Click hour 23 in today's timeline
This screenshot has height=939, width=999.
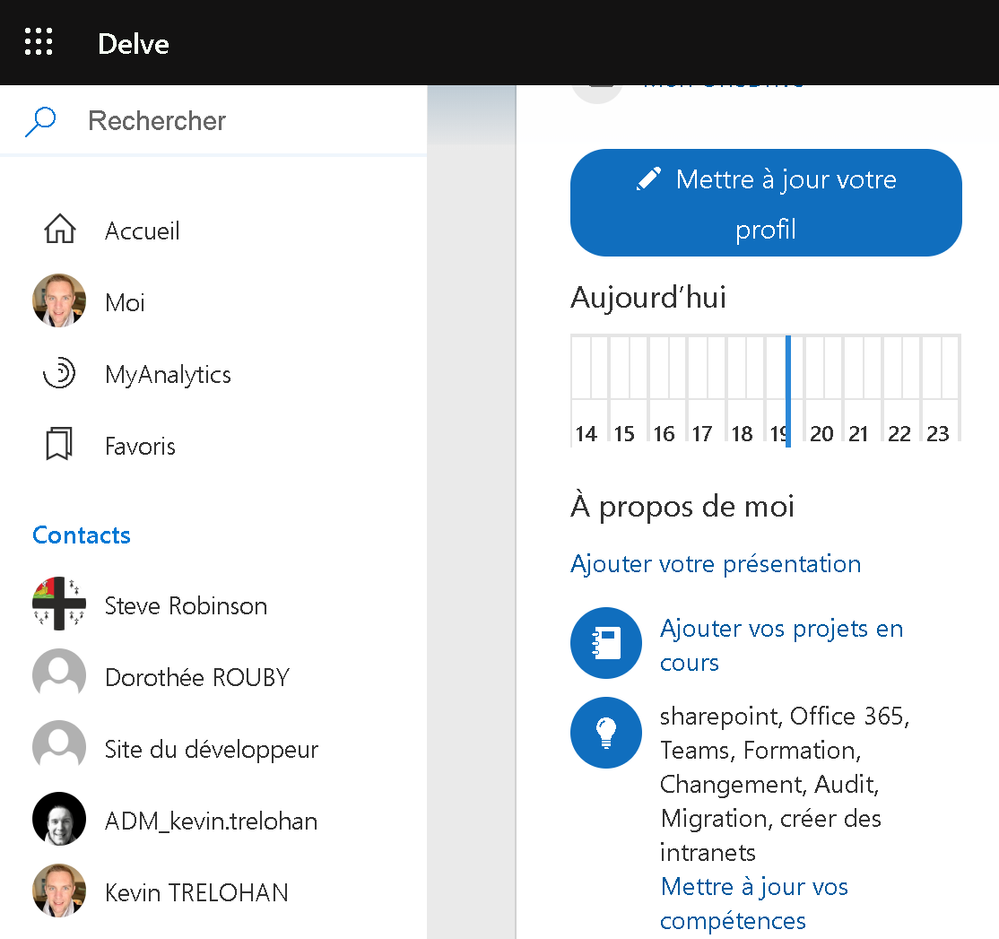point(938,434)
